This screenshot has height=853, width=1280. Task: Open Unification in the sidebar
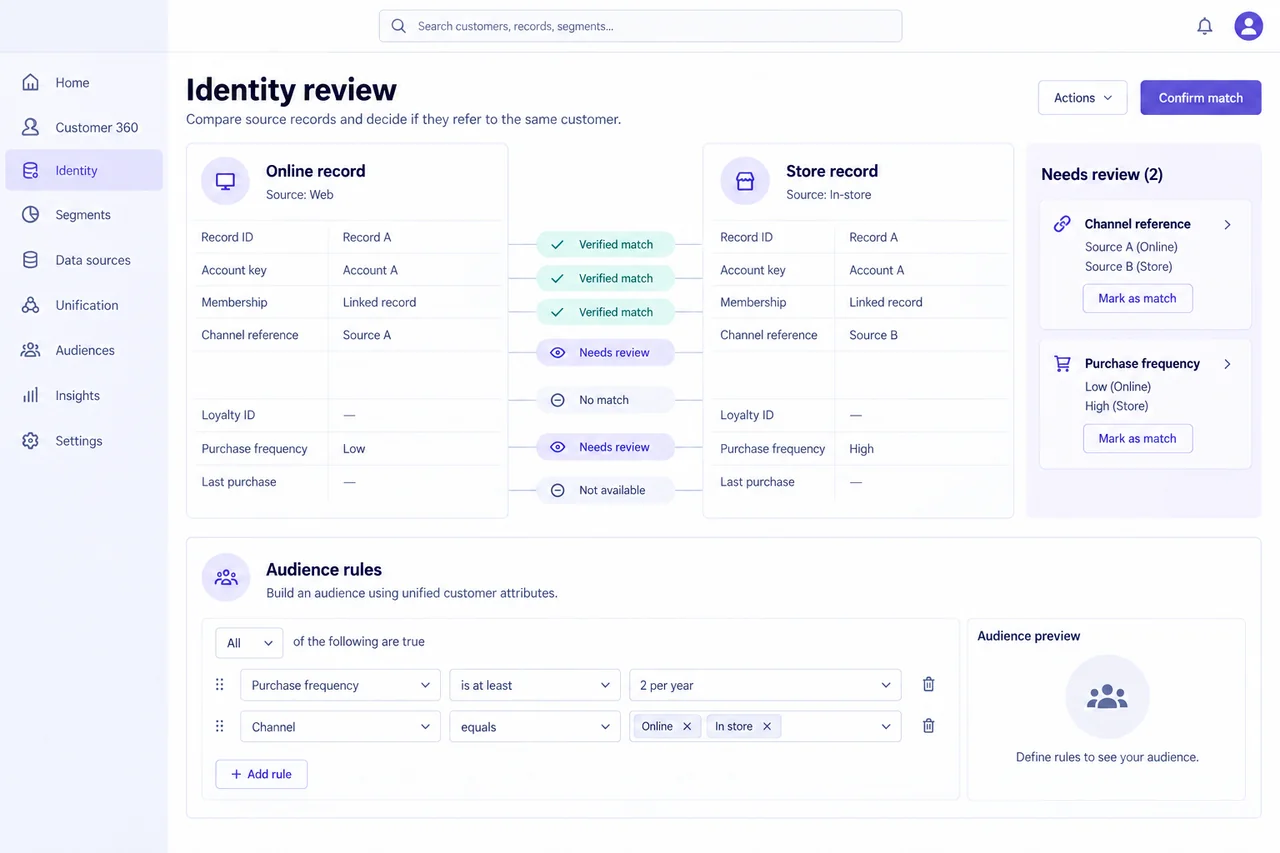point(84,305)
